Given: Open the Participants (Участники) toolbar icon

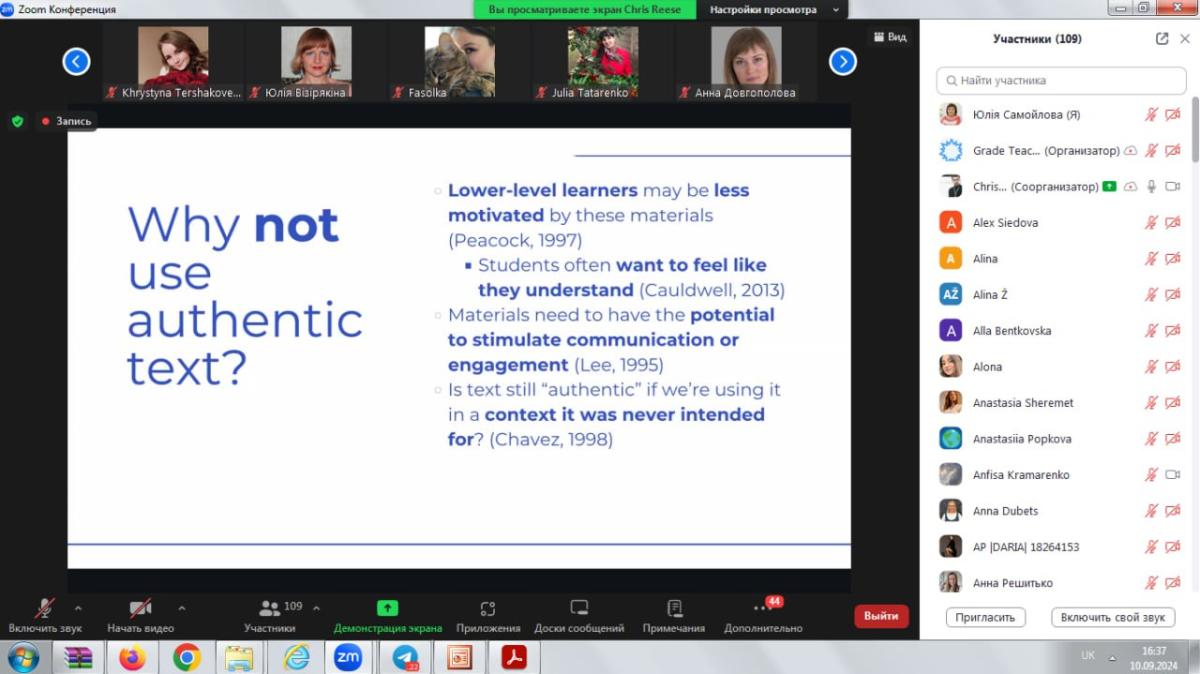Looking at the screenshot, I should coord(269,609).
